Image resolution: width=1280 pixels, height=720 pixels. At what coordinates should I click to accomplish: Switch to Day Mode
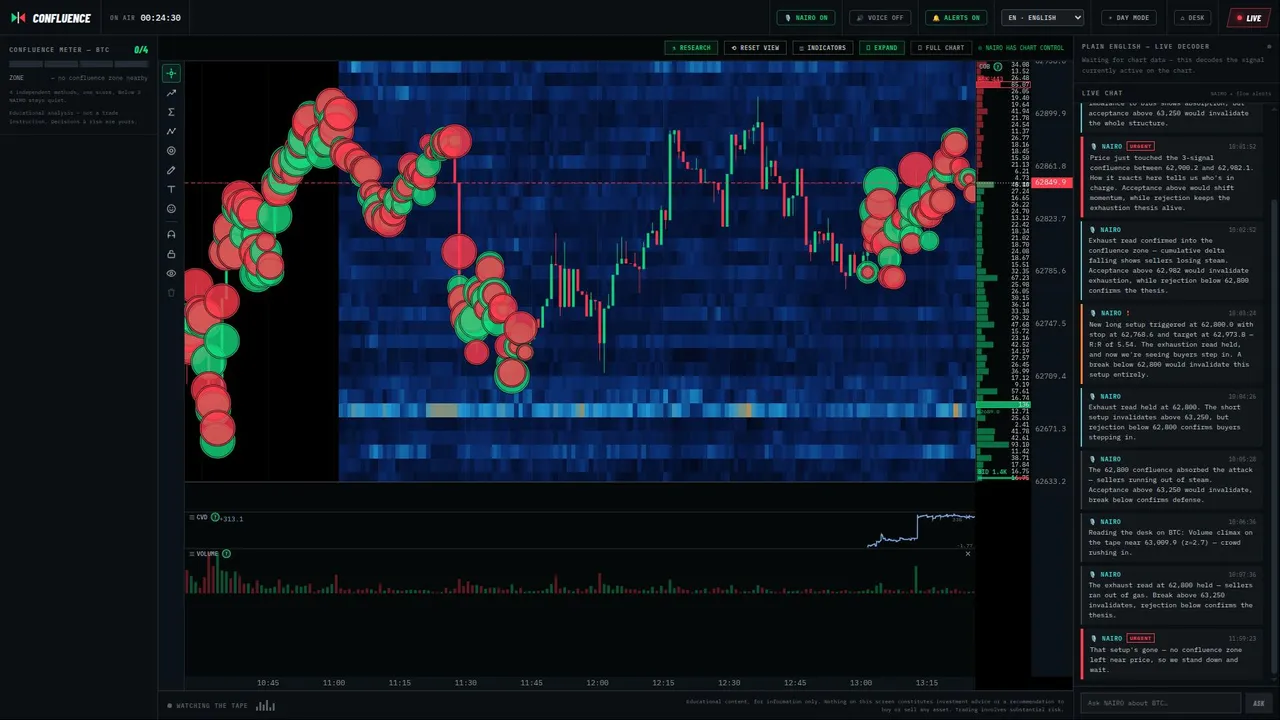1129,17
